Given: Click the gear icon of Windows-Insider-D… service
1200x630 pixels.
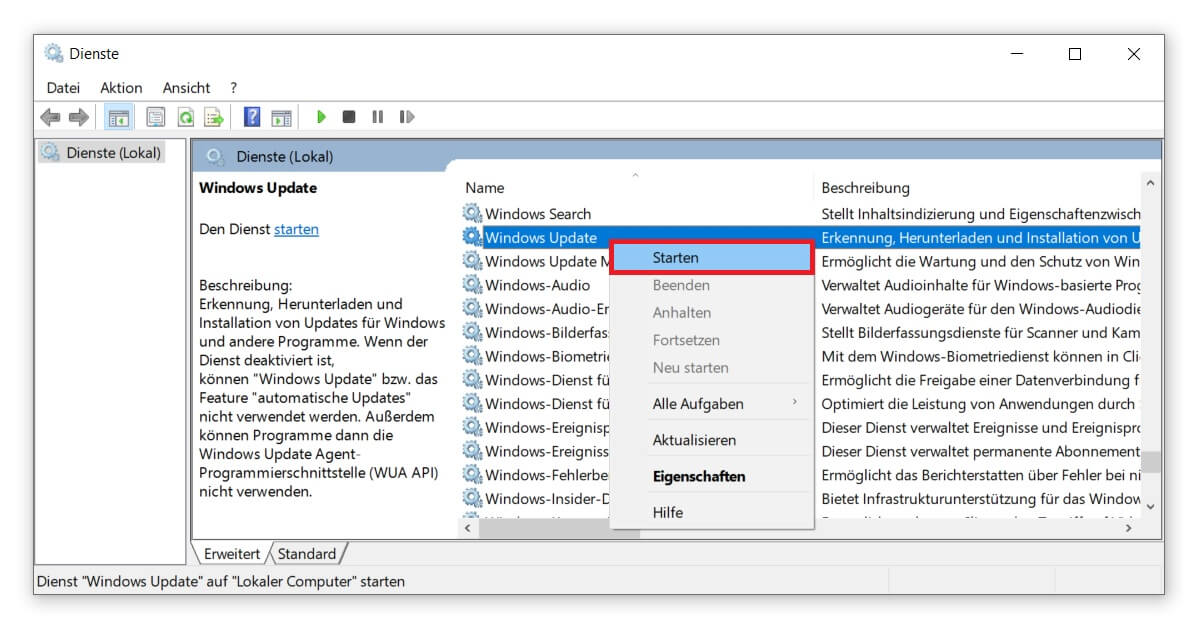Looking at the screenshot, I should point(472,498).
